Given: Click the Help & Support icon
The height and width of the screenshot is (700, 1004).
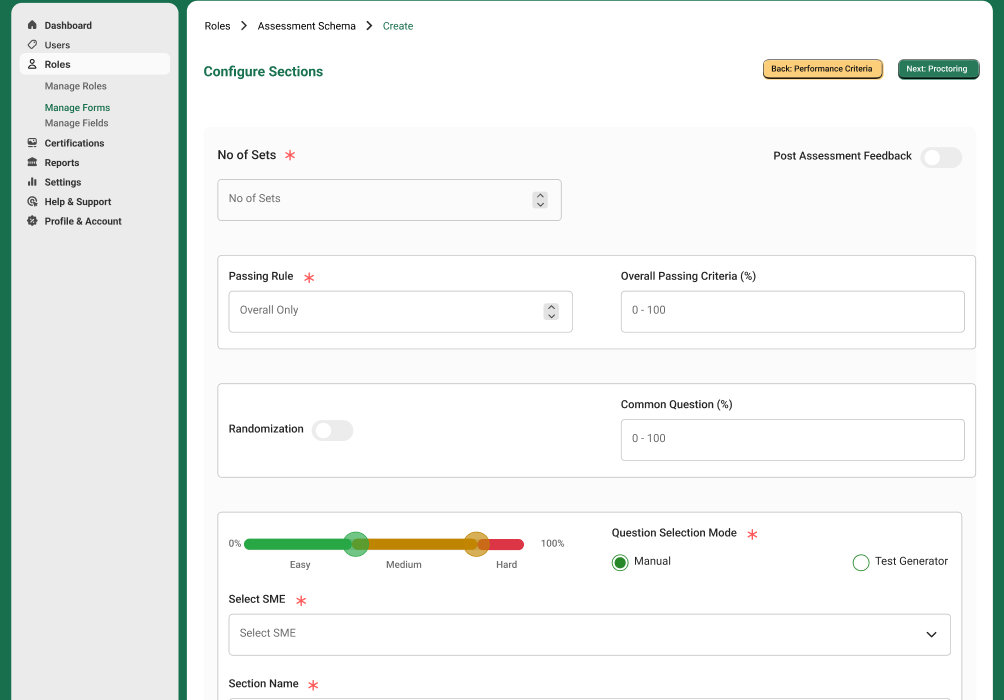Looking at the screenshot, I should (32, 201).
